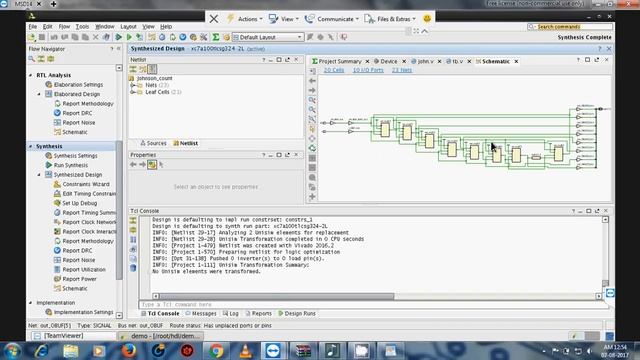
Task: Open Google Chrome from the taskbar
Action: (x=216, y=351)
